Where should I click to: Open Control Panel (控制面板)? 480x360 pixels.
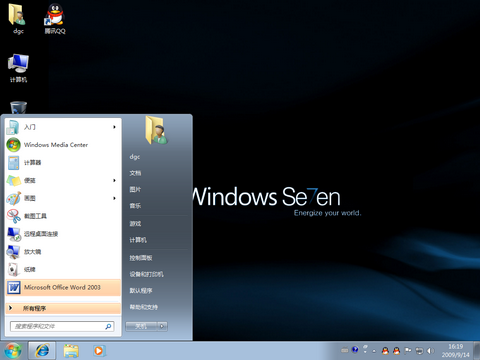click(141, 258)
